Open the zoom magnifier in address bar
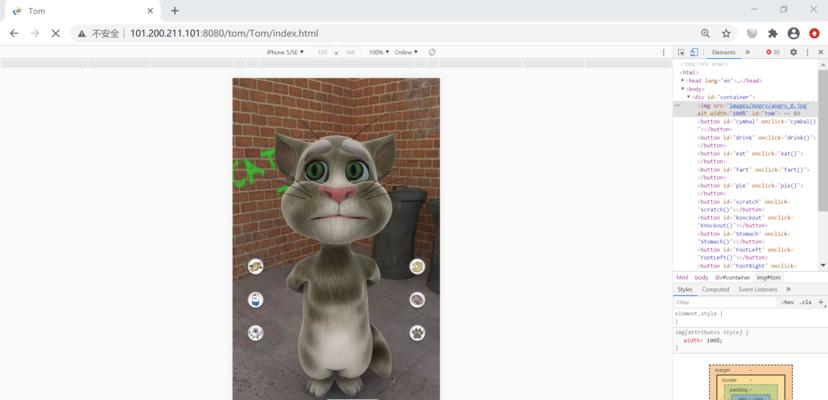 (705, 33)
